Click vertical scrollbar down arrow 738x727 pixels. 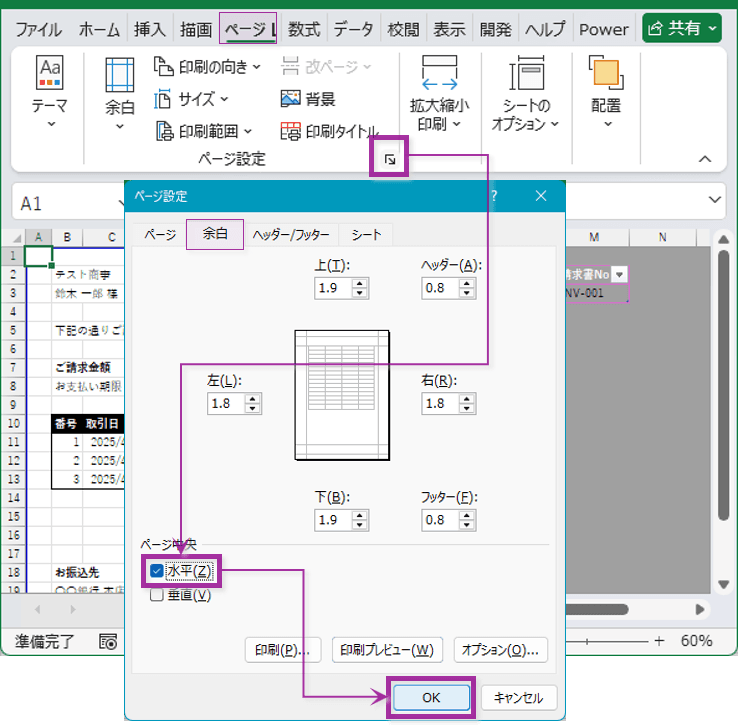click(x=723, y=584)
